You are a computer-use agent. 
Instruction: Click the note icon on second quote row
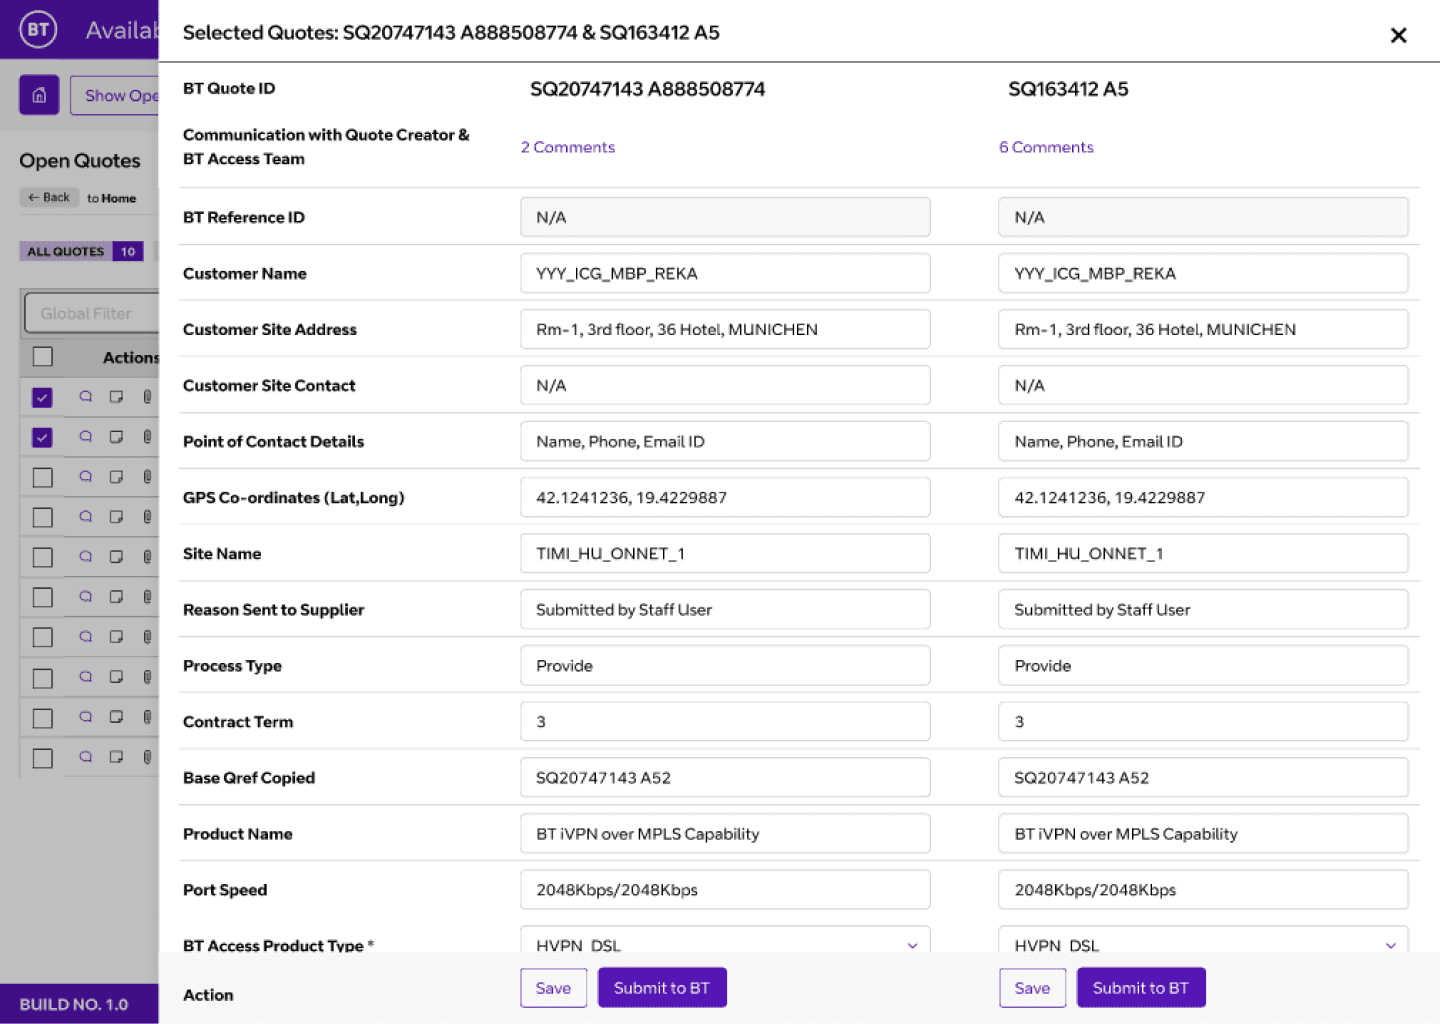point(116,437)
